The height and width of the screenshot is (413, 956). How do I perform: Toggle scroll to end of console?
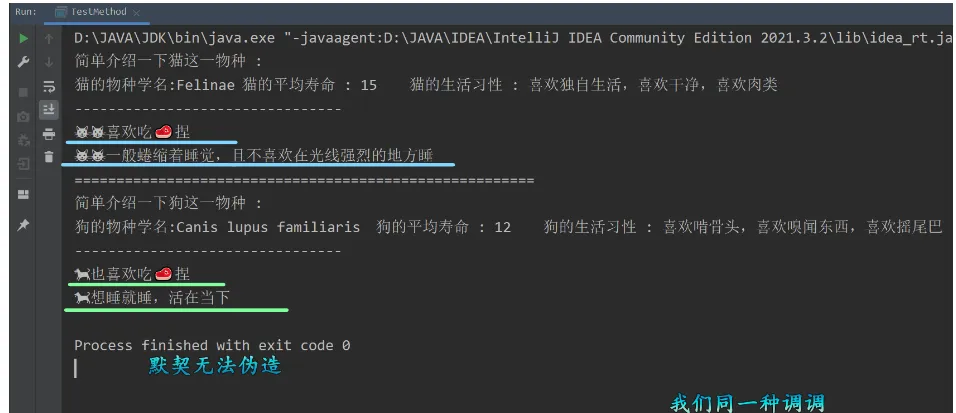(x=49, y=110)
